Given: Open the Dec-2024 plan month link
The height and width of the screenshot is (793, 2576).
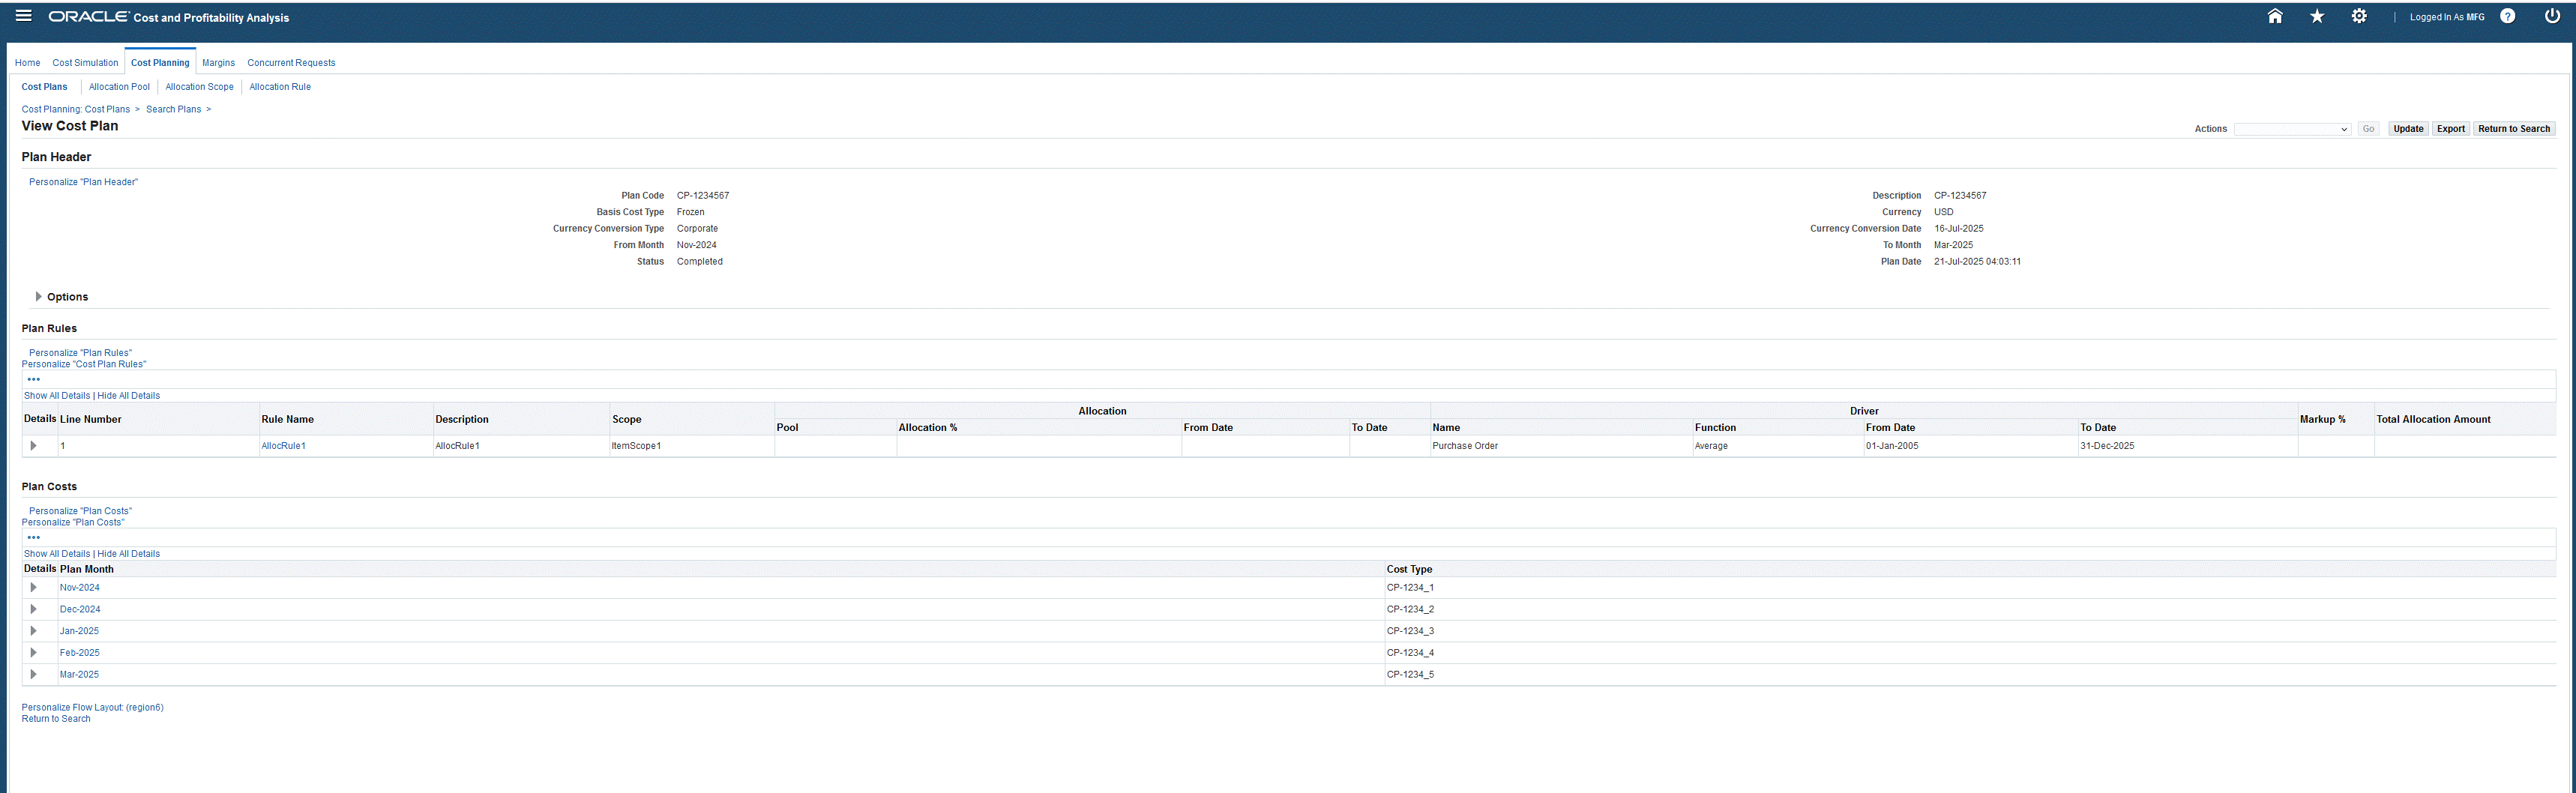Looking at the screenshot, I should pyautogui.click(x=80, y=609).
